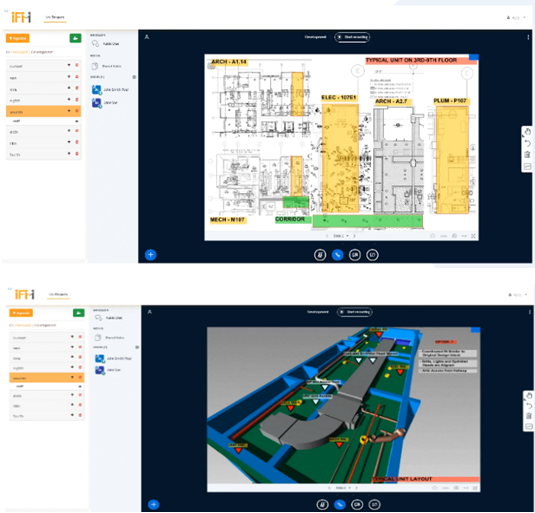The width and height of the screenshot is (535, 513).
Task: Click the undo annotation icon beside the 3D model slide
Action: coord(529,406)
